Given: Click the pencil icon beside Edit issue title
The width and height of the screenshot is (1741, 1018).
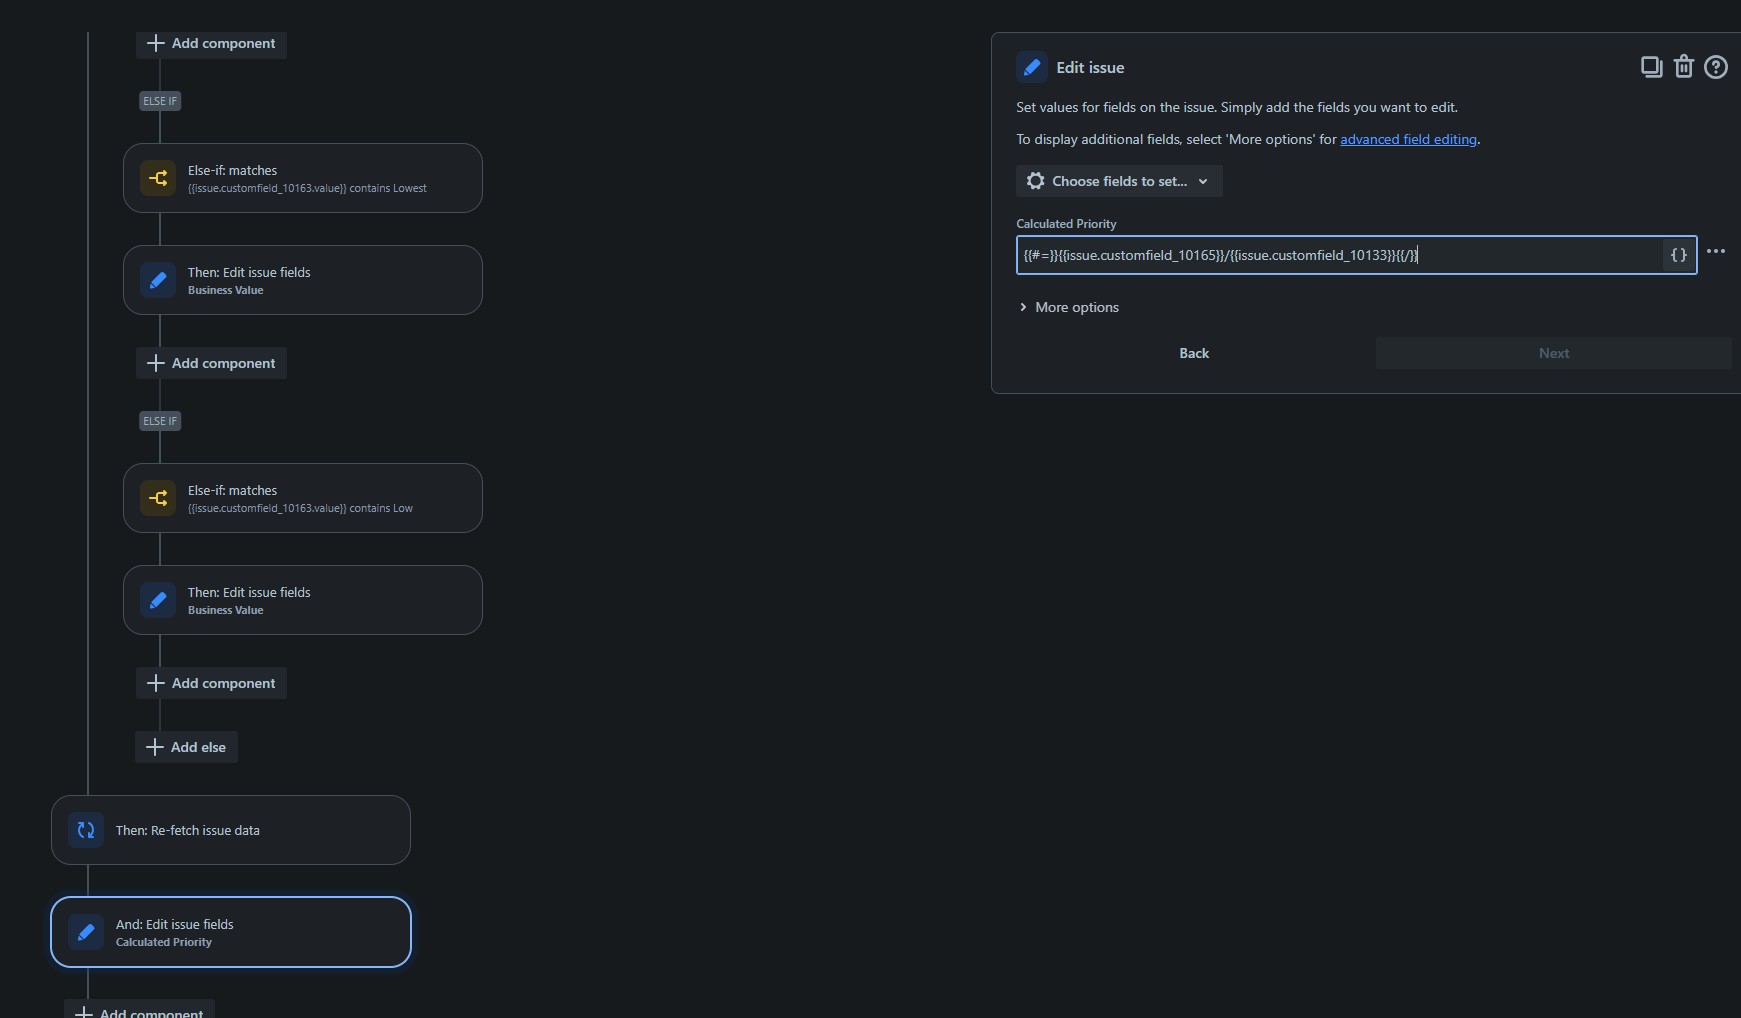Looking at the screenshot, I should [1032, 66].
